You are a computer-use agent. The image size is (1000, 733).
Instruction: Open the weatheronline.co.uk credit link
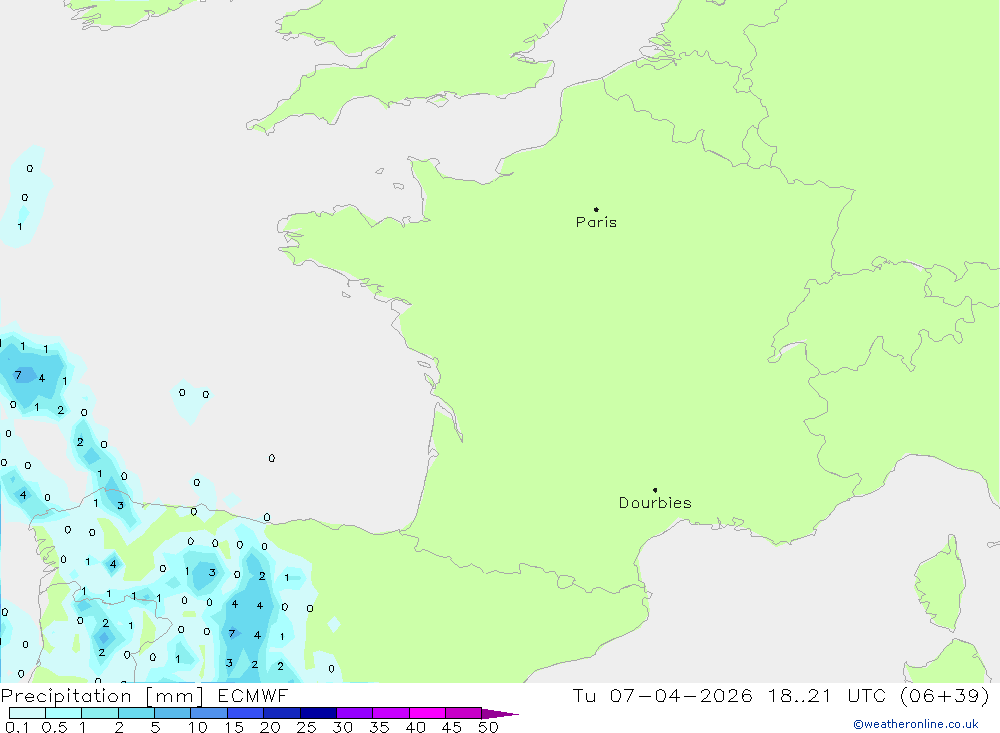[x=916, y=724]
